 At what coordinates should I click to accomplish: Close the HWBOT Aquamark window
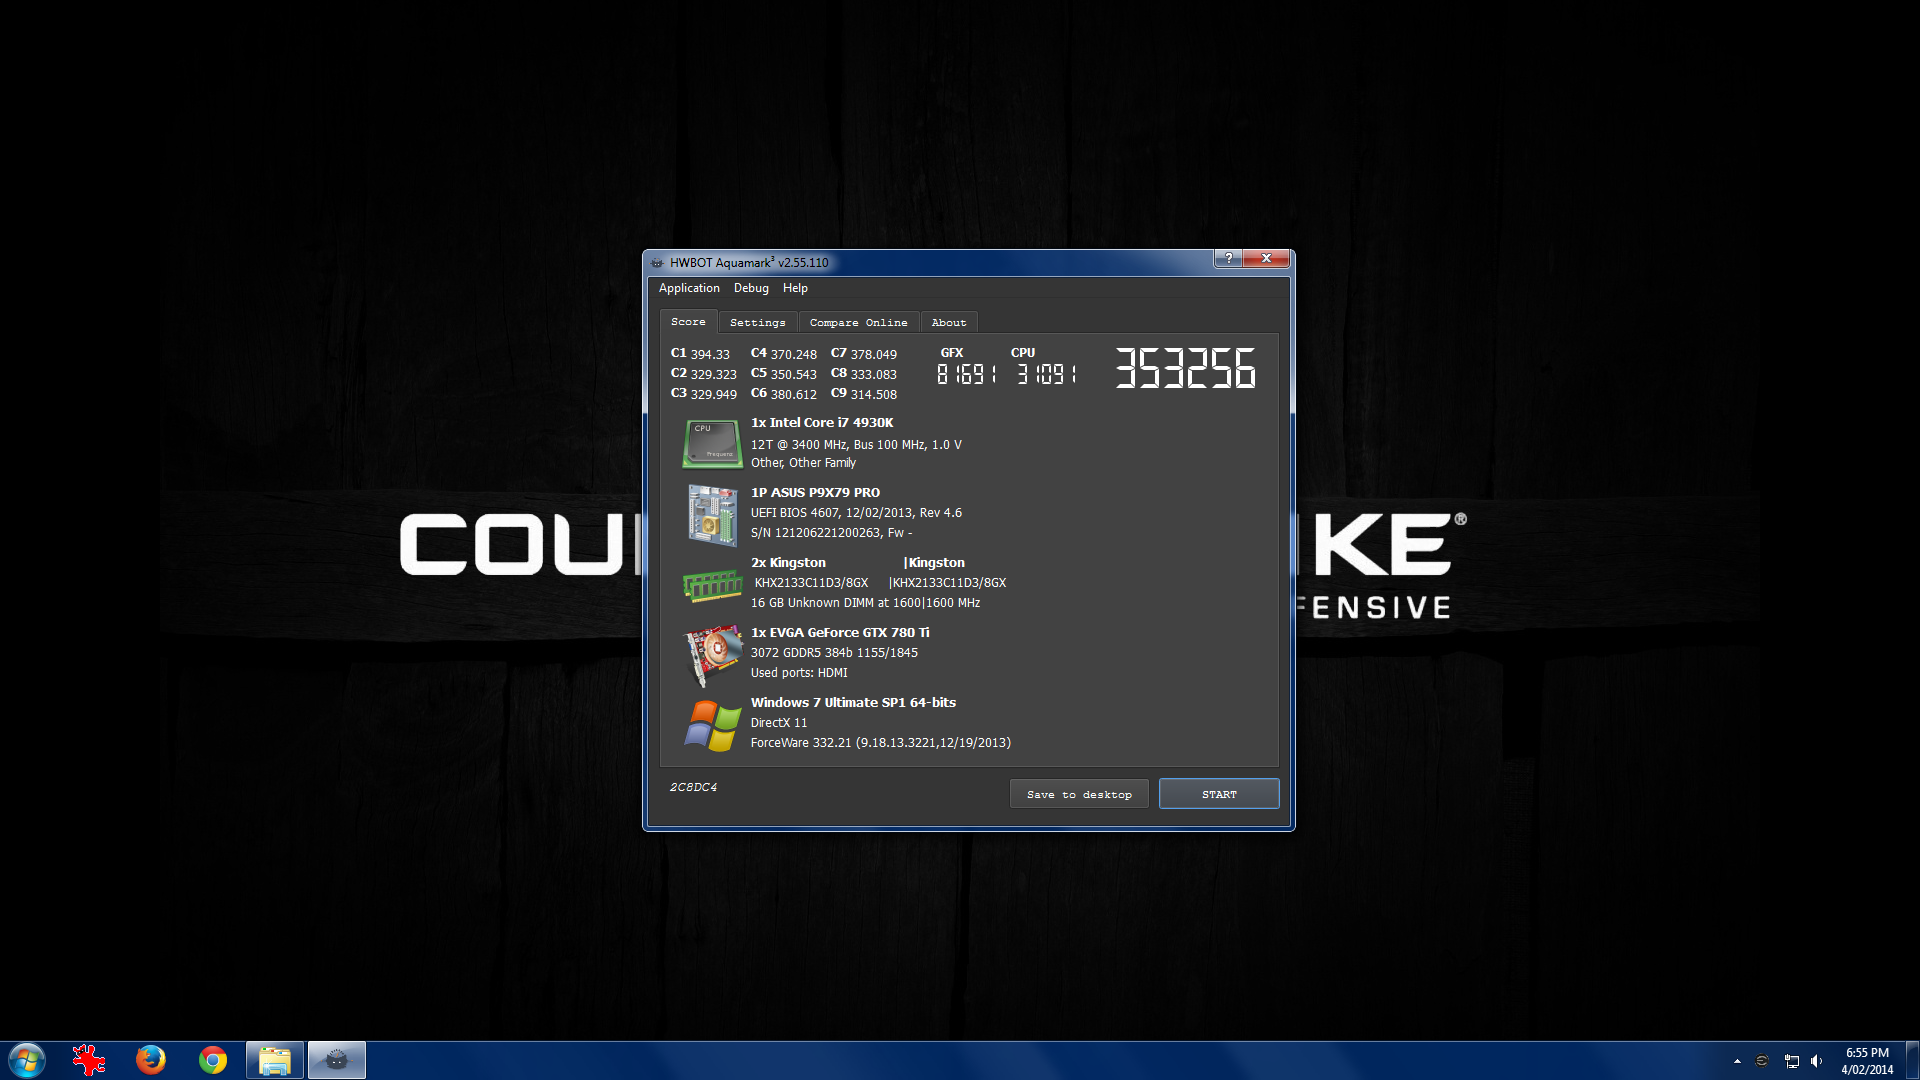(x=1267, y=258)
